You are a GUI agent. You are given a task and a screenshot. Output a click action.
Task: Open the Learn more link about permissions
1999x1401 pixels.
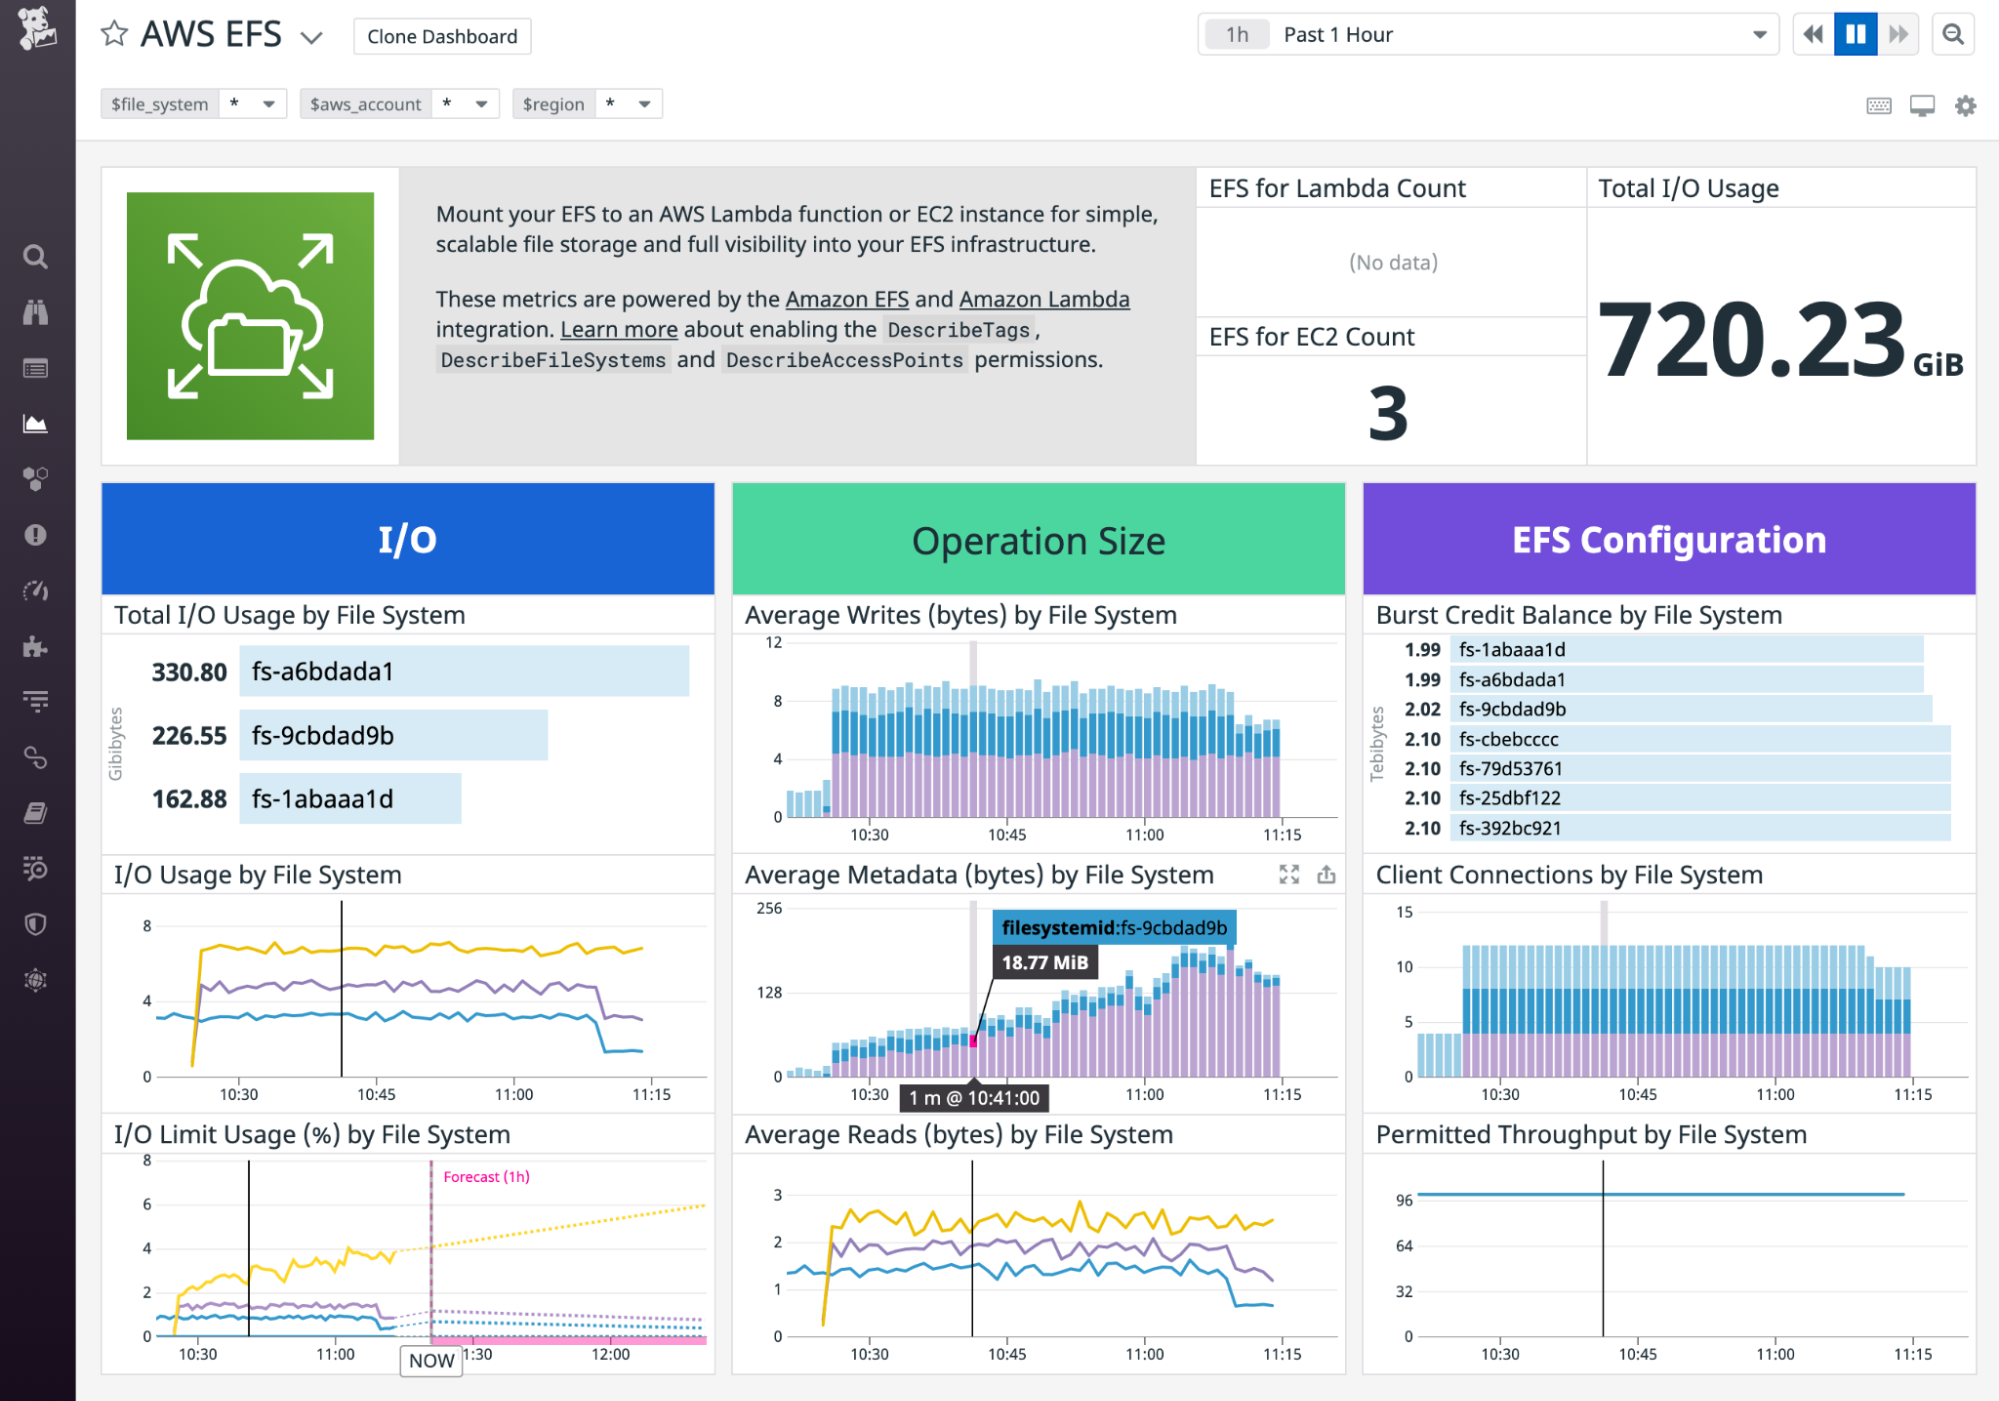[x=619, y=329]
